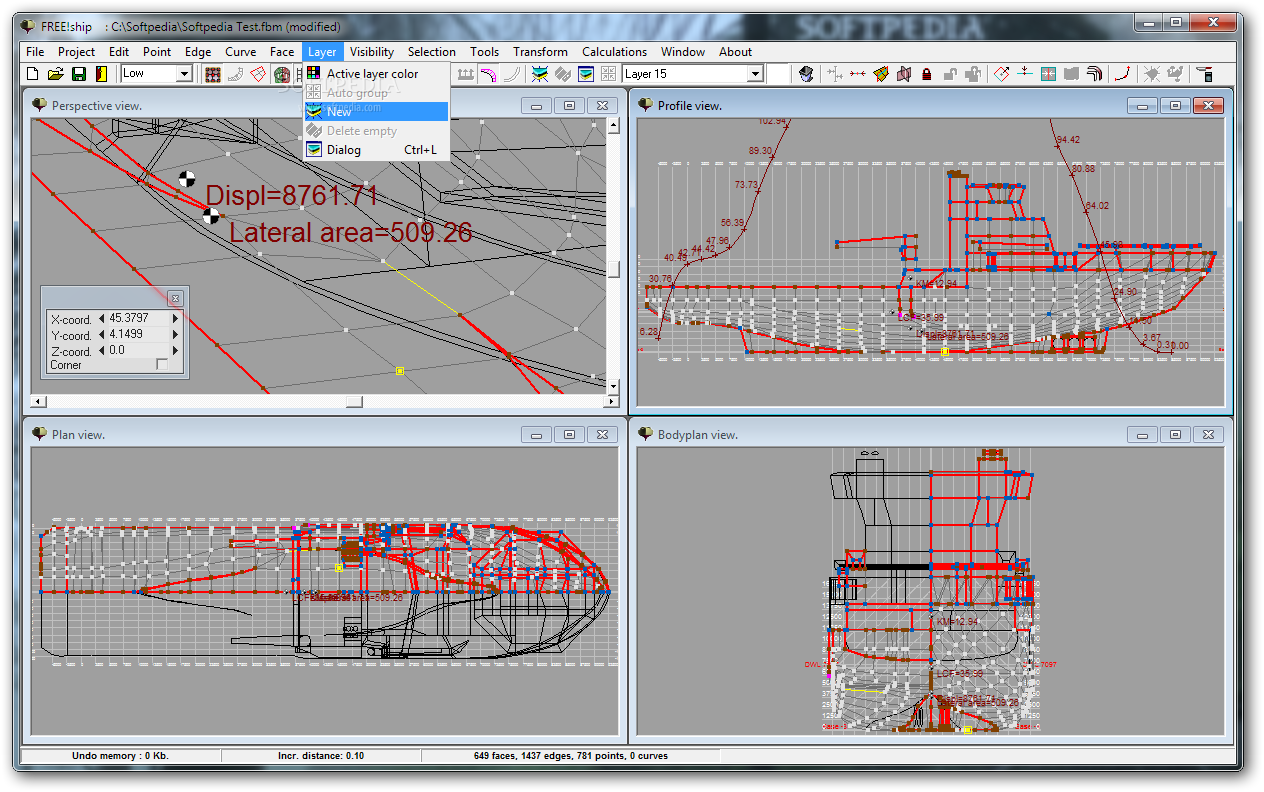This screenshot has width=1264, height=792.
Task: Click status text Undo memory : 0 Kb.
Action: pyautogui.click(x=121, y=756)
